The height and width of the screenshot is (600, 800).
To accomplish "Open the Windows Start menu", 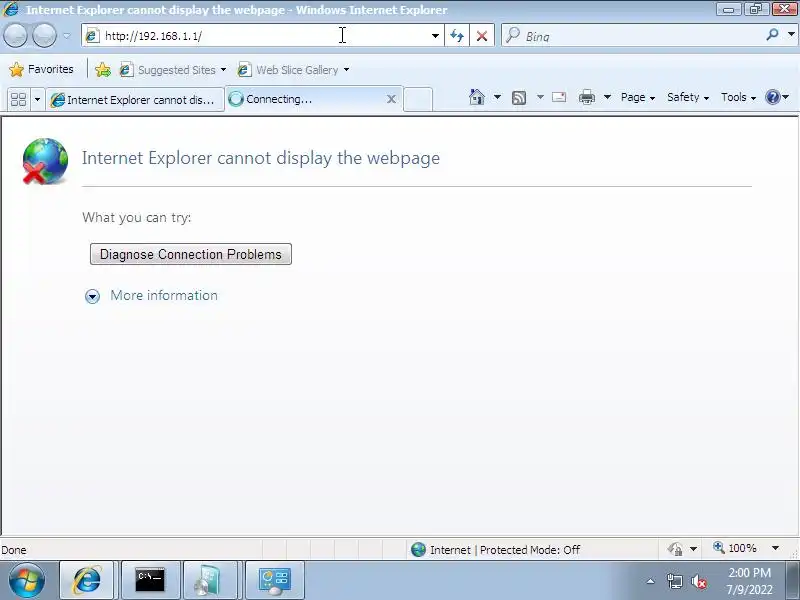I will pos(27,581).
